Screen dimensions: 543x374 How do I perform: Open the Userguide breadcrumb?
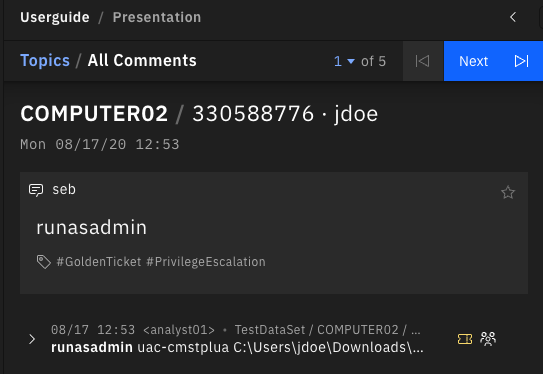pos(55,17)
